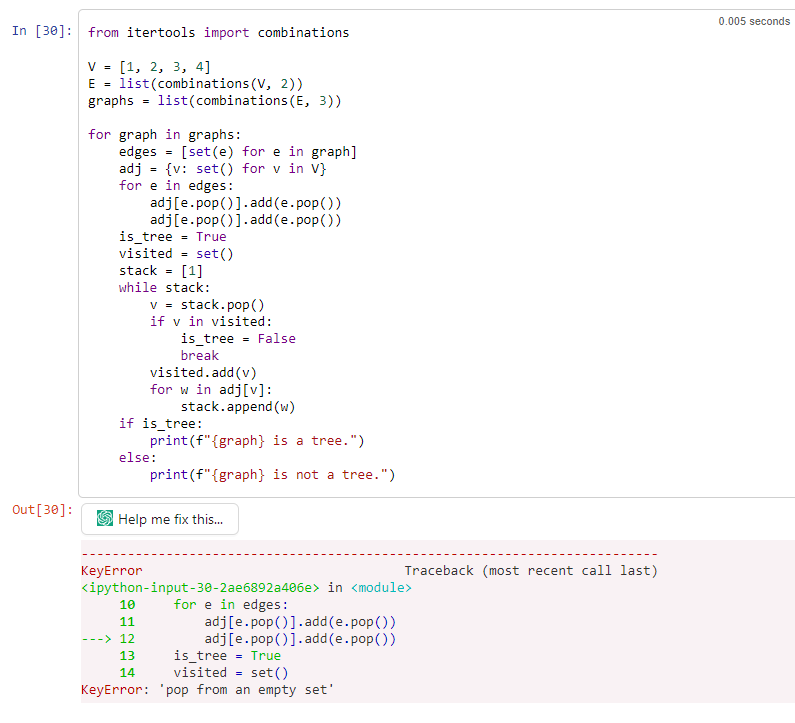The width and height of the screenshot is (795, 723).
Task: Click the '<module>' text in traceback
Action: pyautogui.click(x=381, y=588)
